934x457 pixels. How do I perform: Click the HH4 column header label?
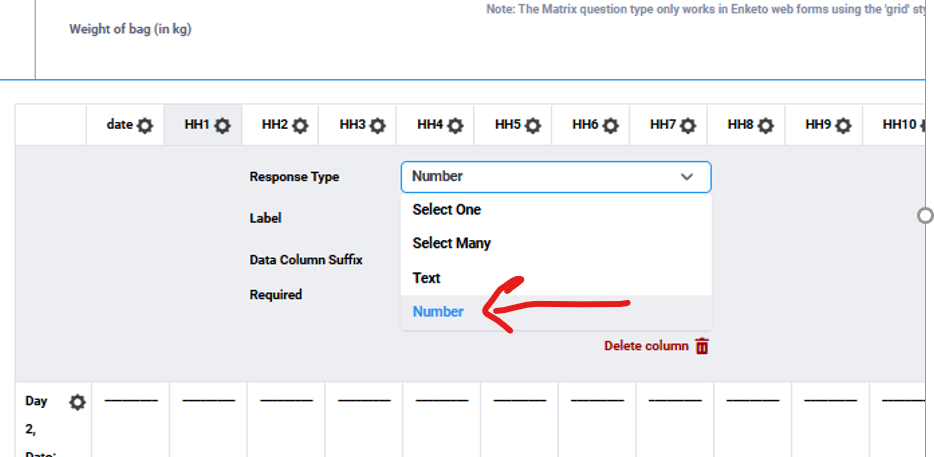click(430, 125)
